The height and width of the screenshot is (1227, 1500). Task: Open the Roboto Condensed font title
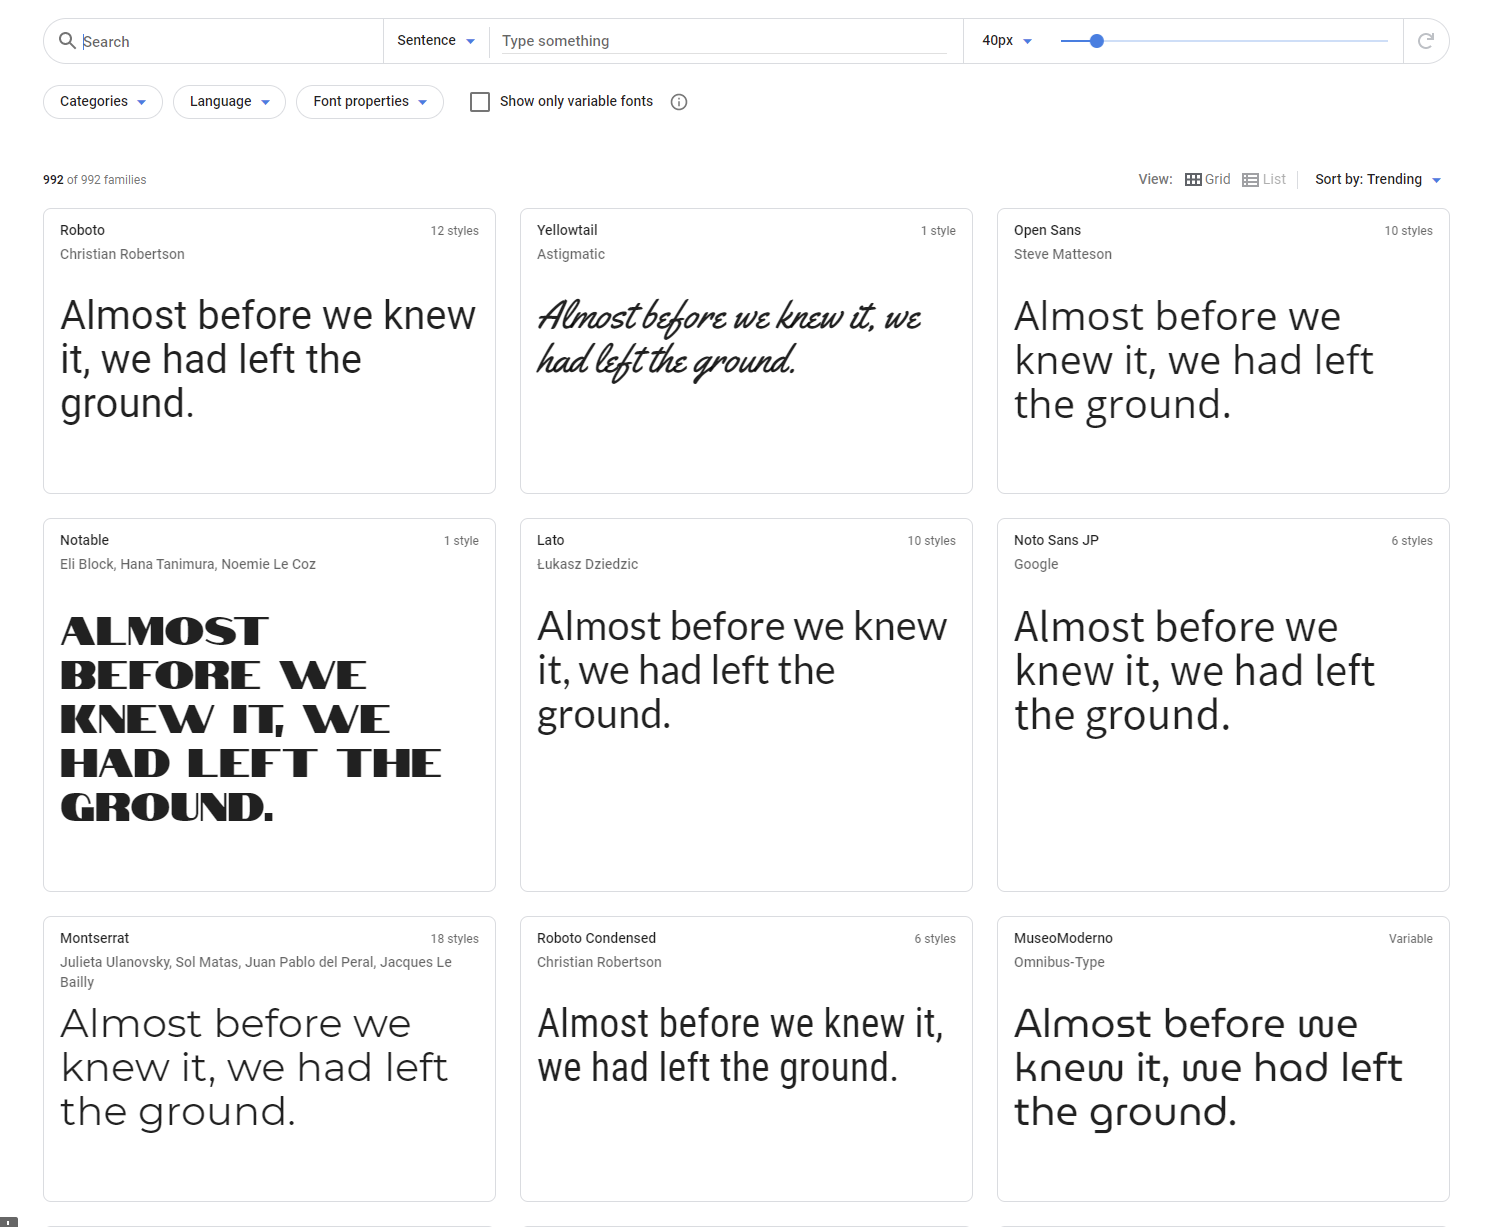[597, 939]
